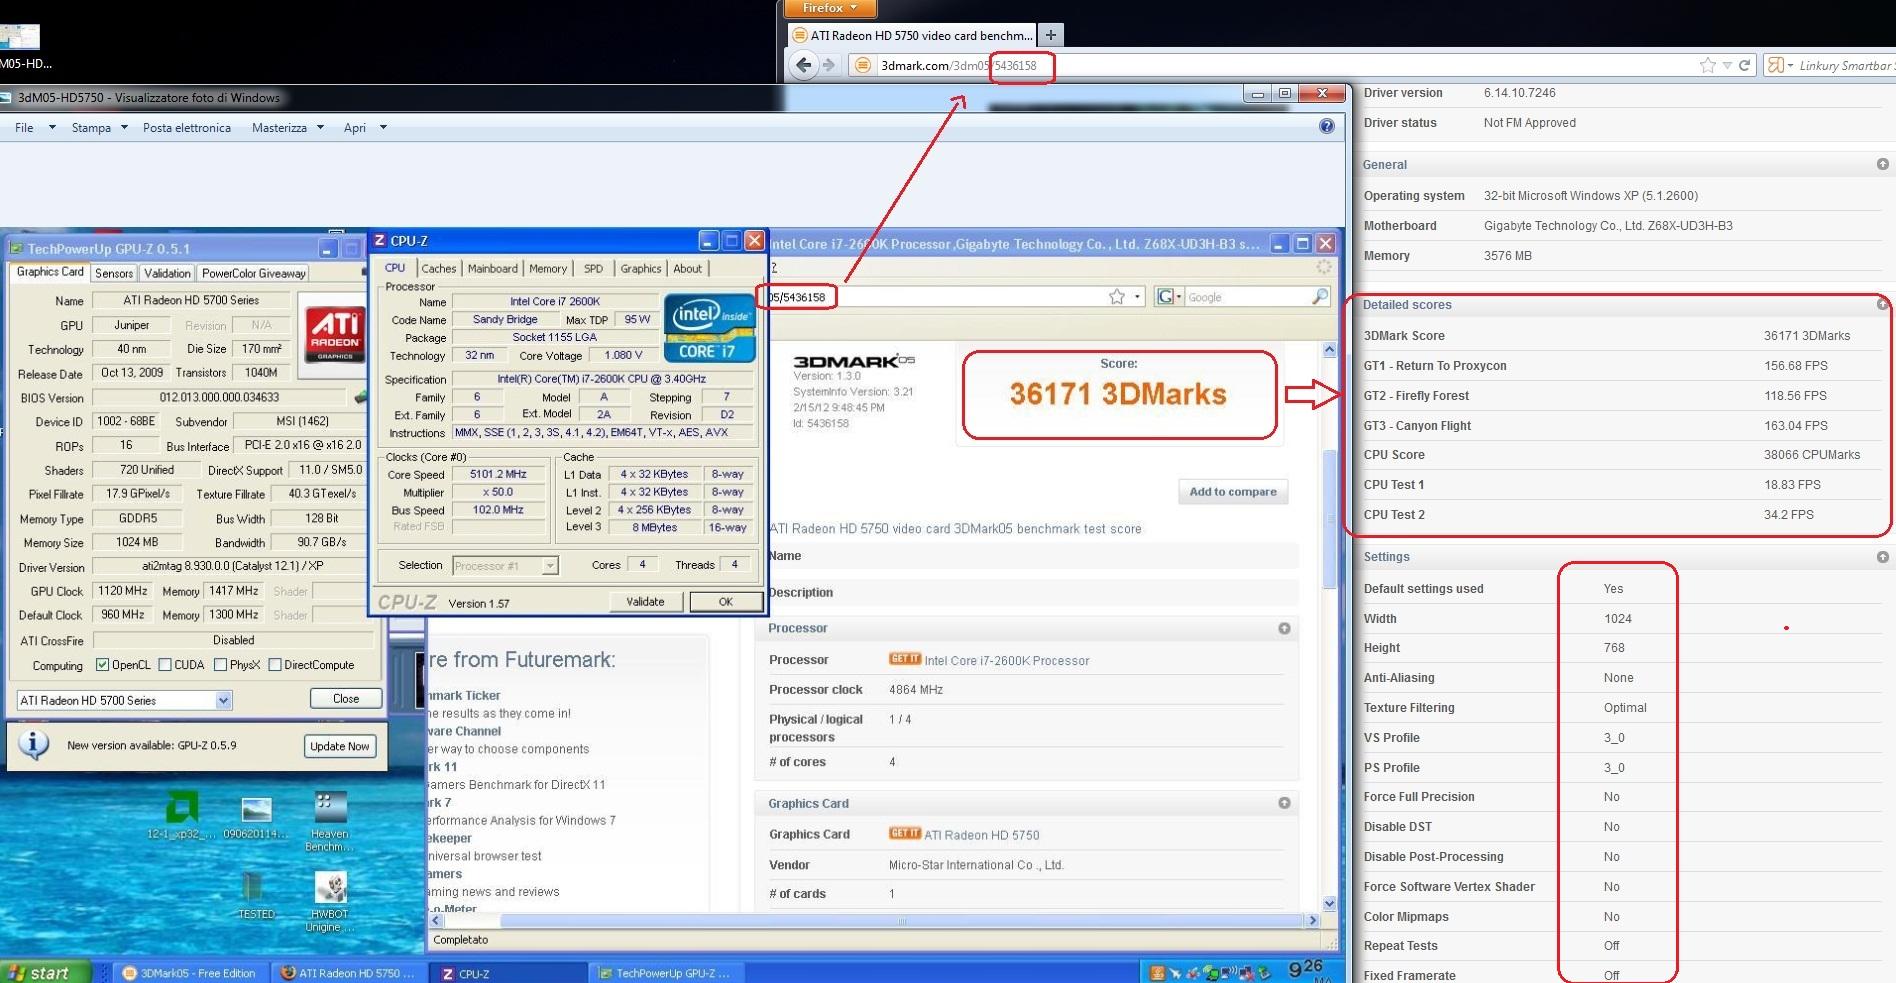Go forward in the Firefox window
This screenshot has height=983, width=1896.
(x=829, y=65)
